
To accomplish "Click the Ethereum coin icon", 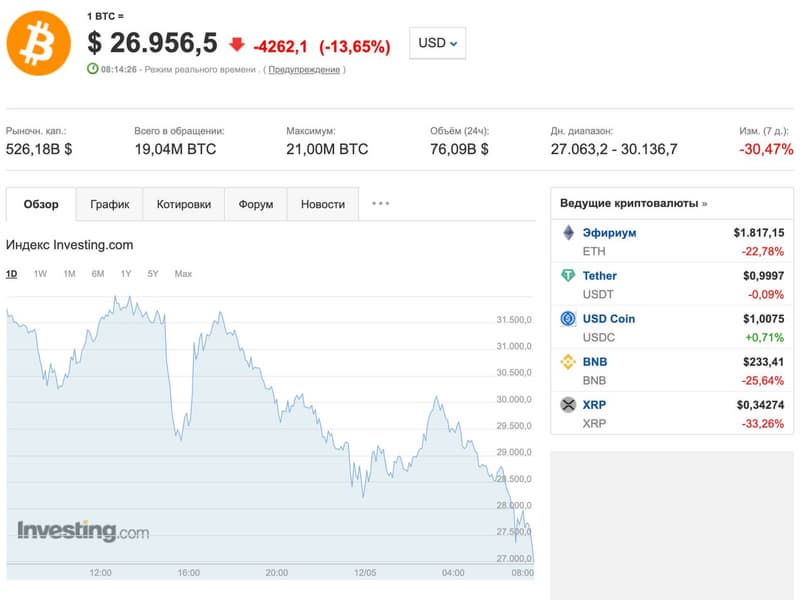I will pyautogui.click(x=568, y=233).
